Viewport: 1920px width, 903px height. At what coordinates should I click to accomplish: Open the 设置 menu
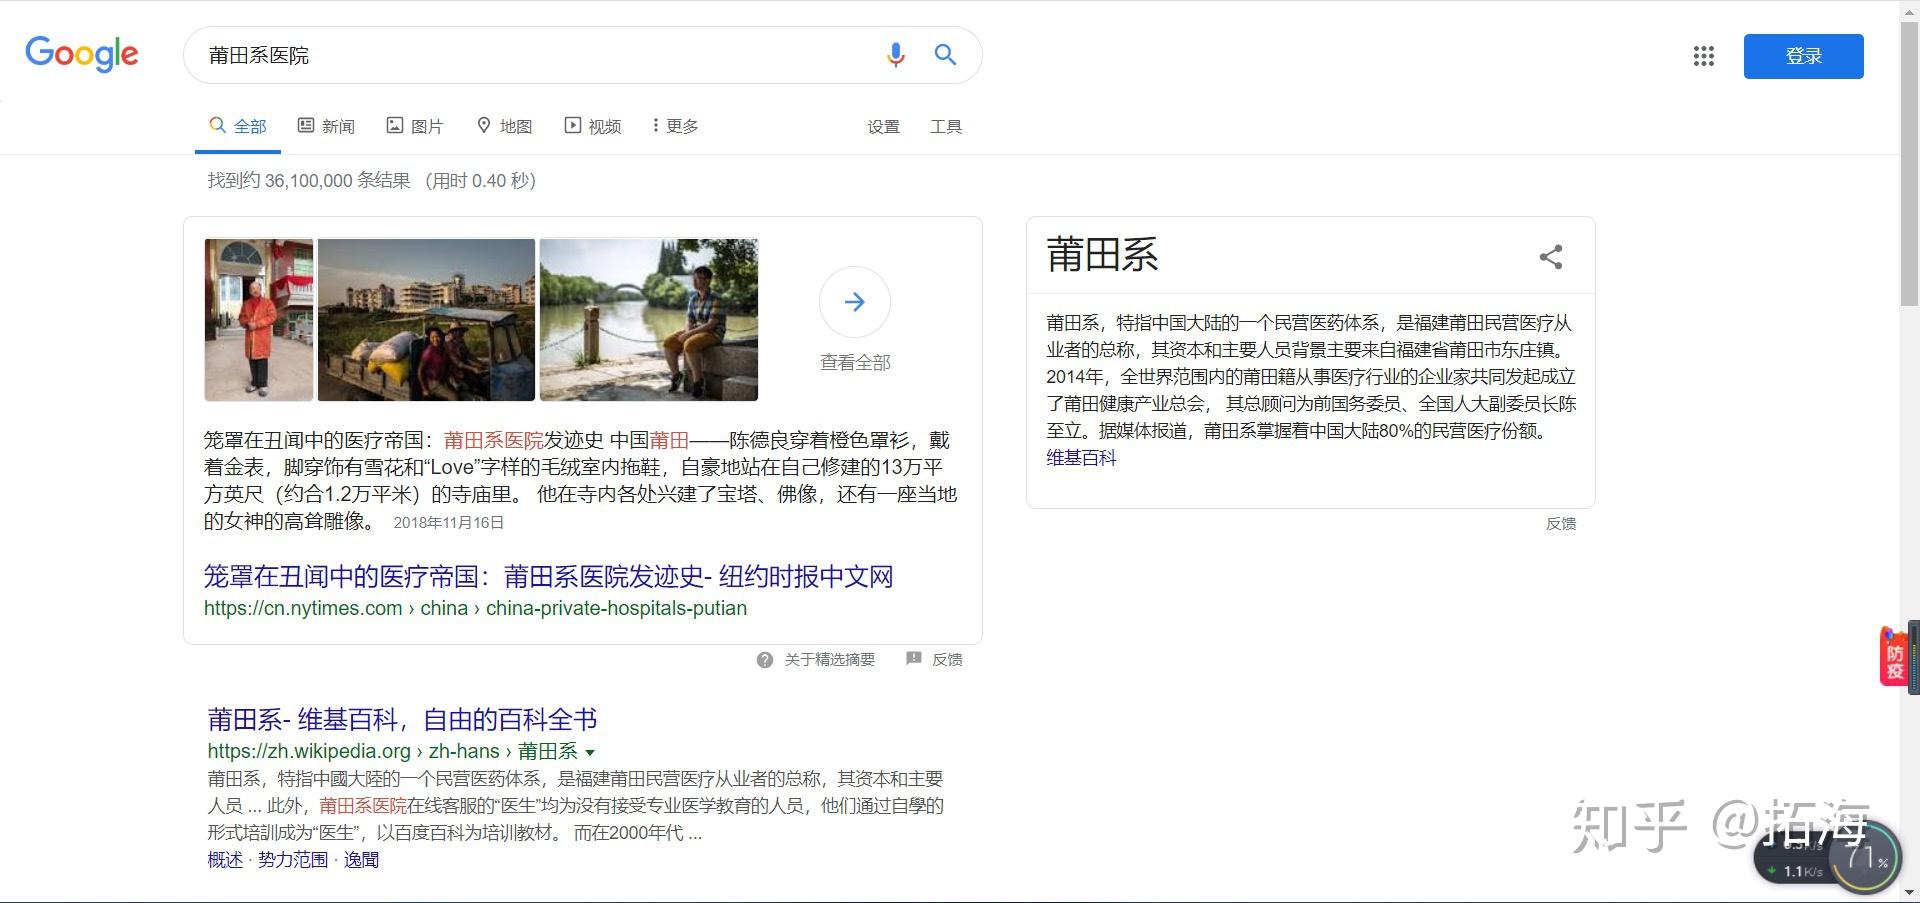(x=883, y=127)
